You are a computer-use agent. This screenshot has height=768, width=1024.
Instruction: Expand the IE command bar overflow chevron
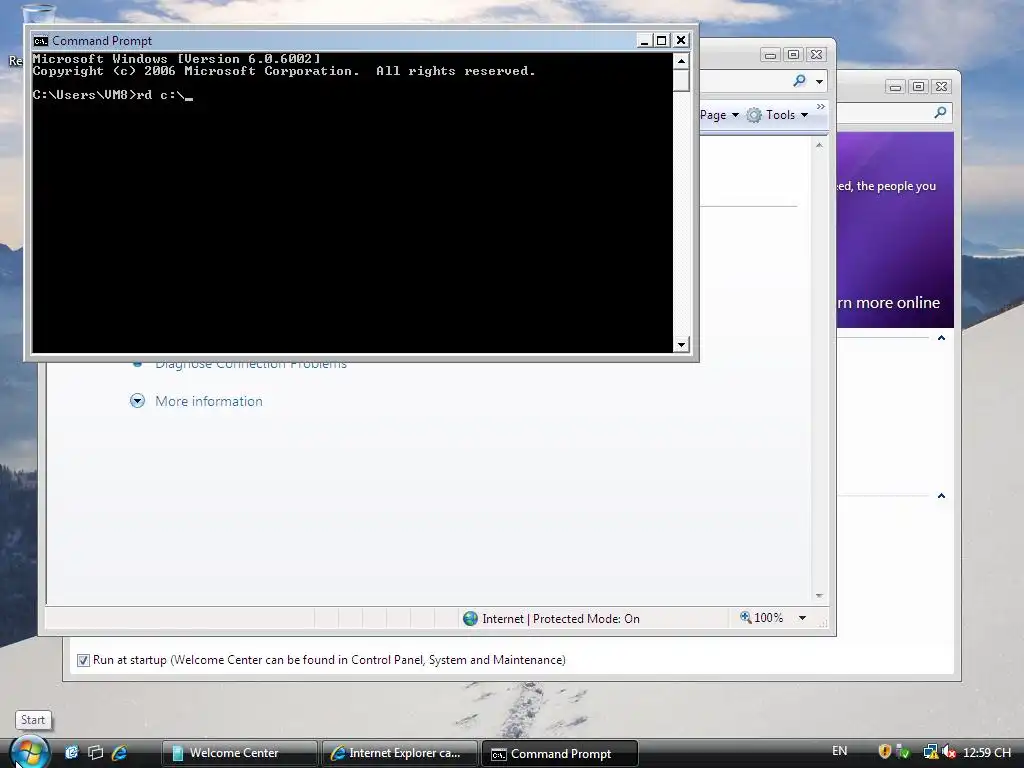tap(821, 106)
